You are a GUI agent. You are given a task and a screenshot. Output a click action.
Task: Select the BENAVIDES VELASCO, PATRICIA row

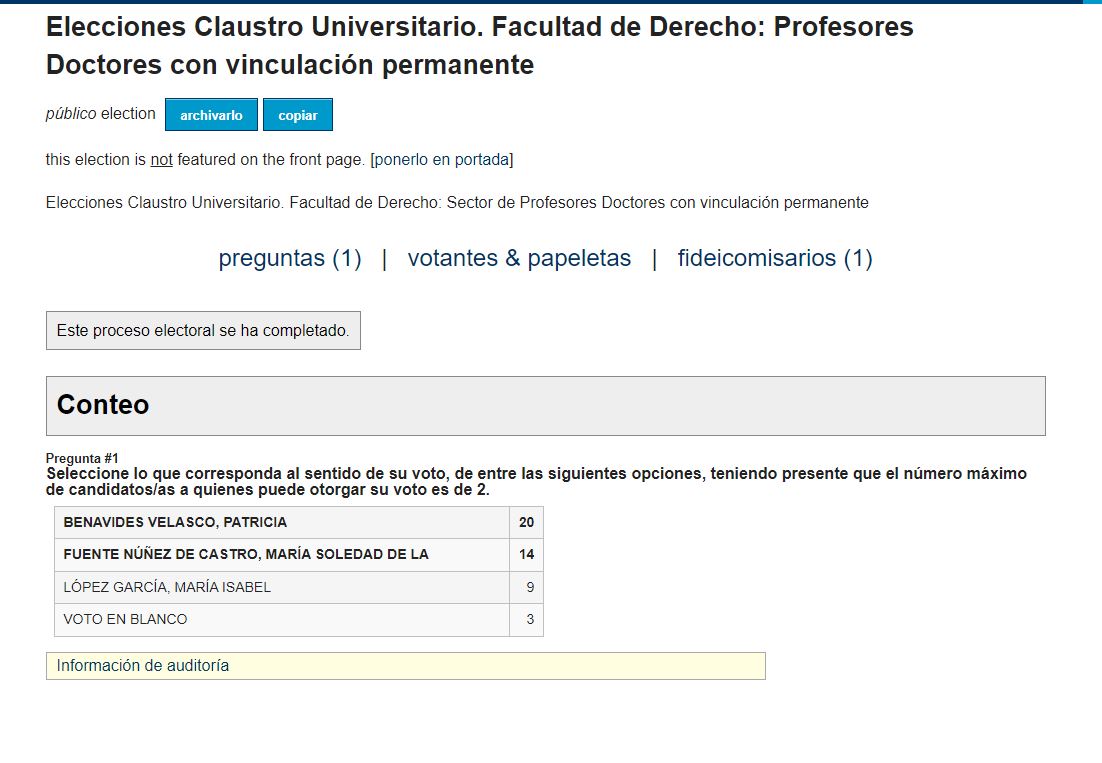[299, 523]
